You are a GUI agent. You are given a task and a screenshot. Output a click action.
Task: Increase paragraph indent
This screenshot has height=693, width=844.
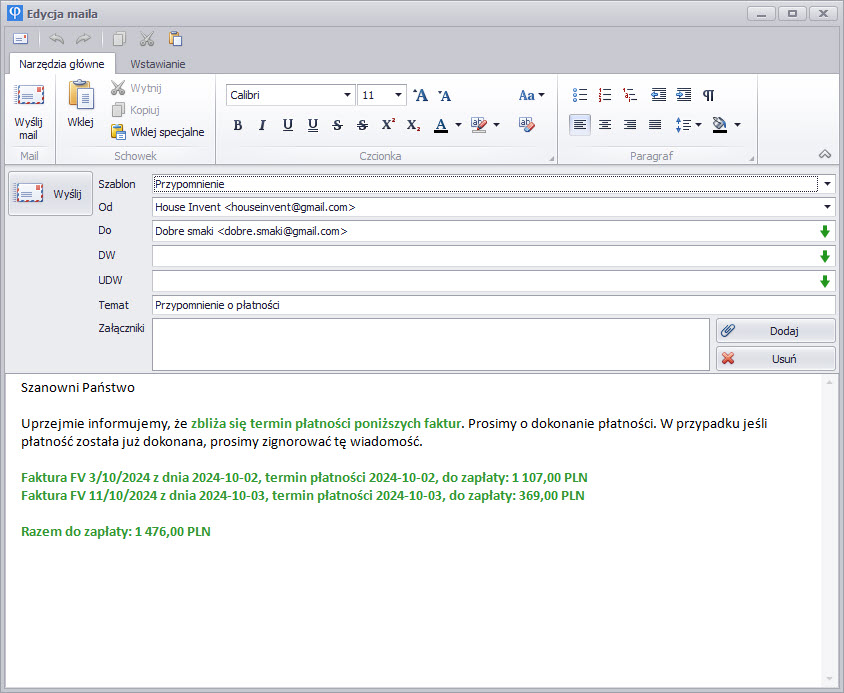(x=684, y=95)
